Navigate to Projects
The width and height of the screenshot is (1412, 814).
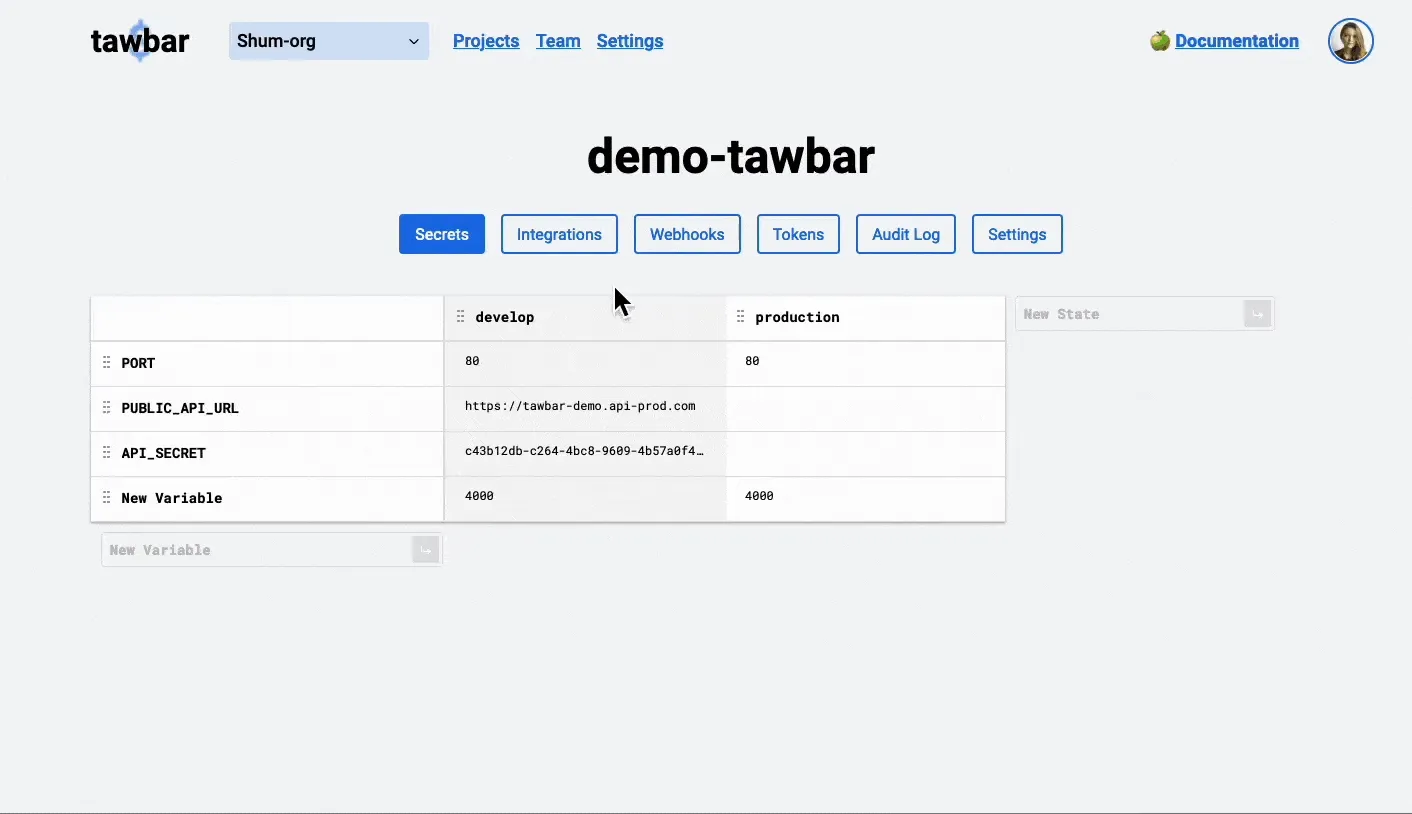(x=486, y=41)
